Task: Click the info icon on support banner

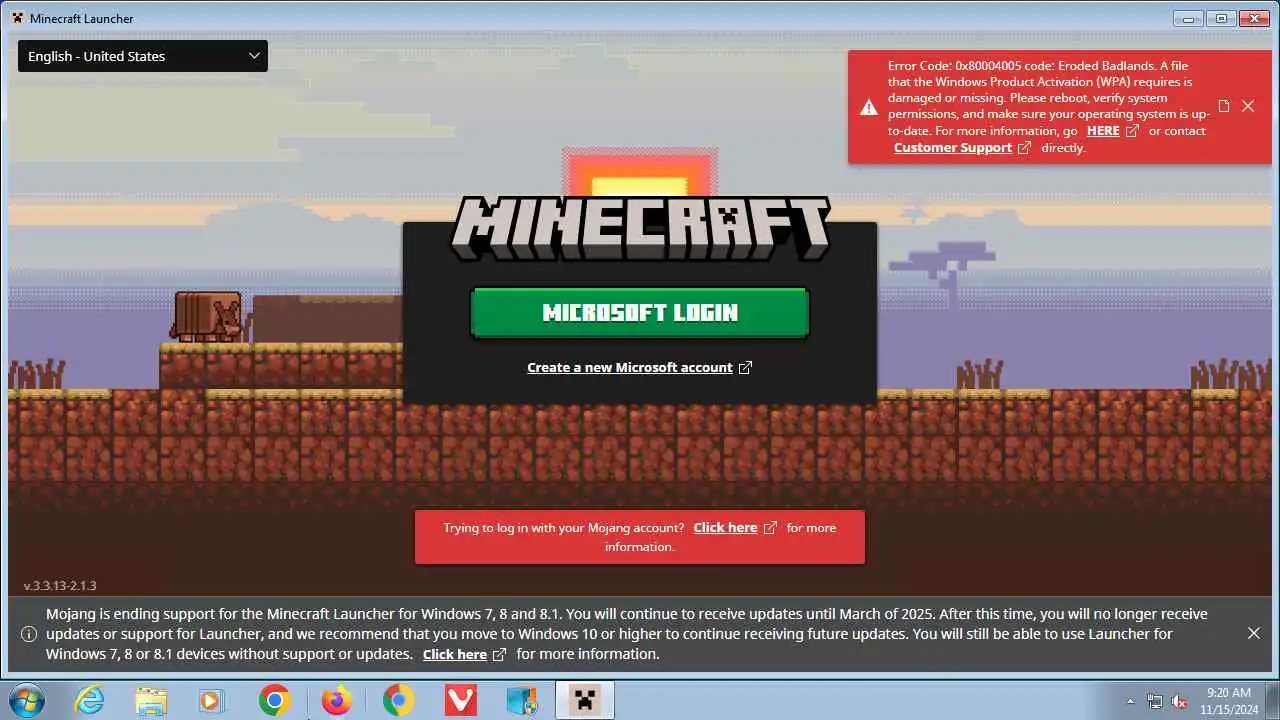Action: pyautogui.click(x=29, y=634)
